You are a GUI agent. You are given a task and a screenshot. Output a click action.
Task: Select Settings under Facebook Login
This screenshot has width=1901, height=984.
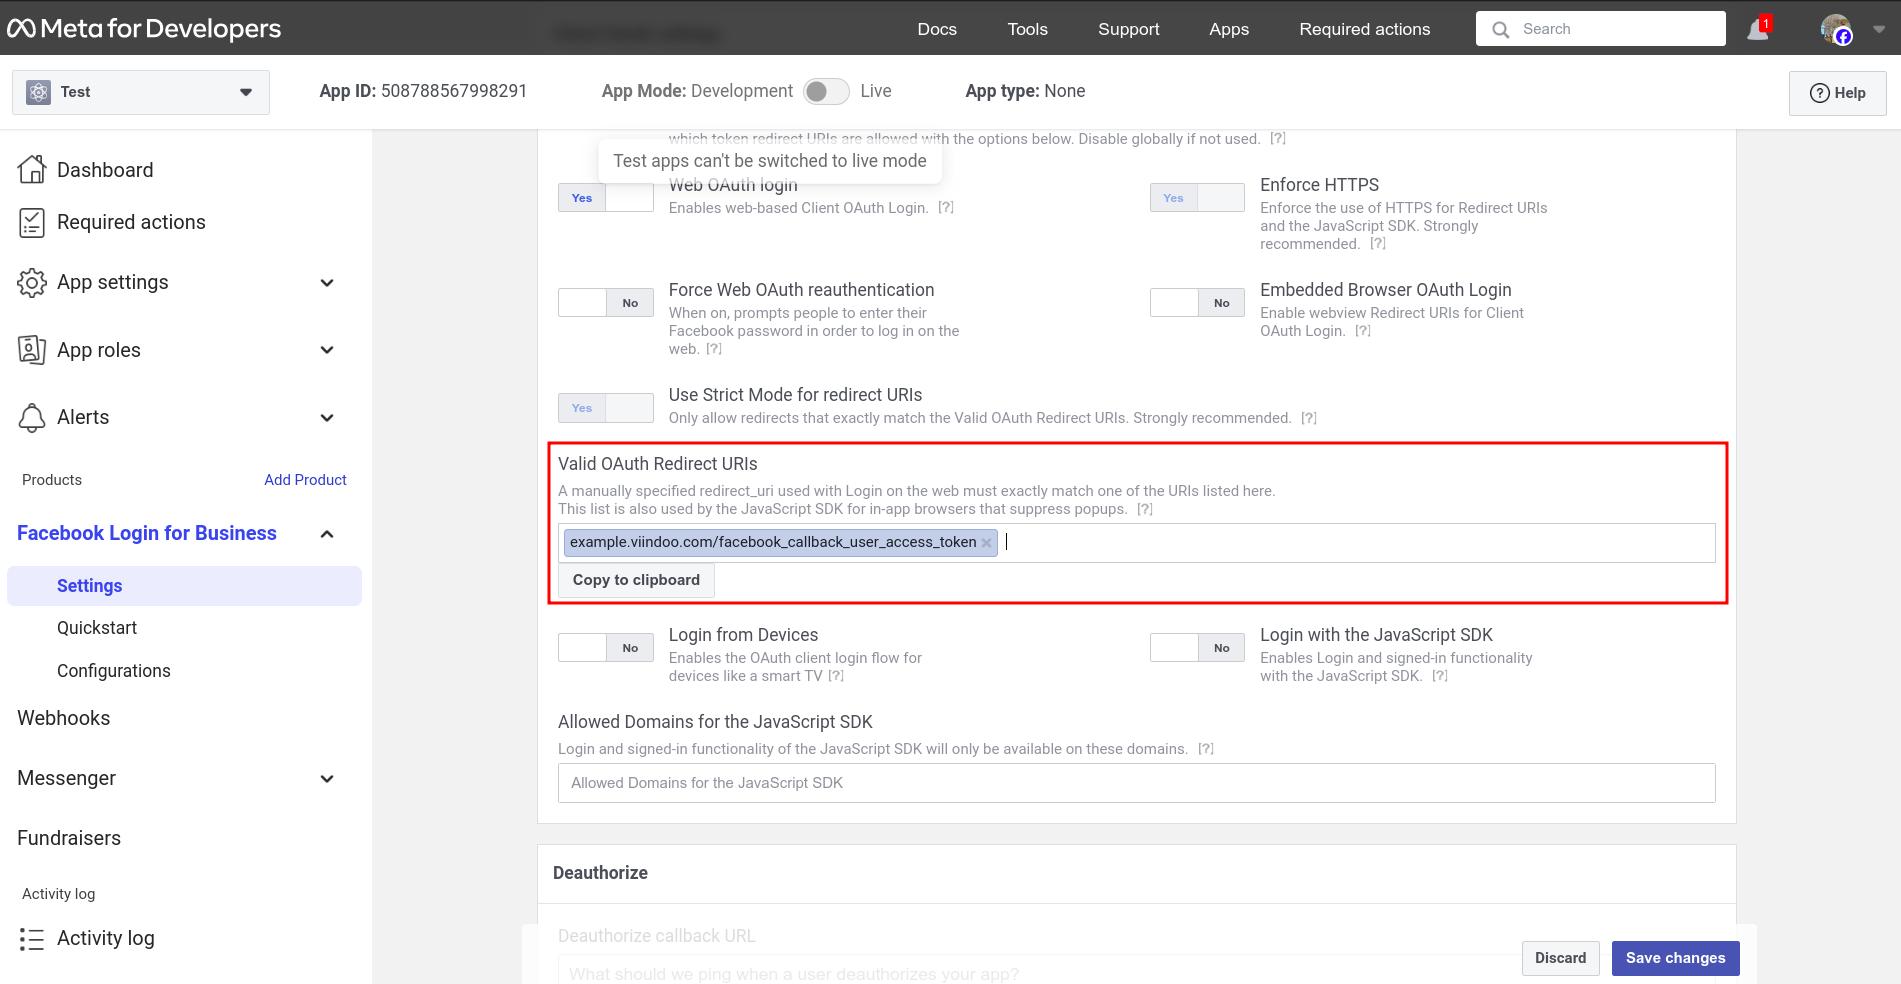(x=185, y=586)
